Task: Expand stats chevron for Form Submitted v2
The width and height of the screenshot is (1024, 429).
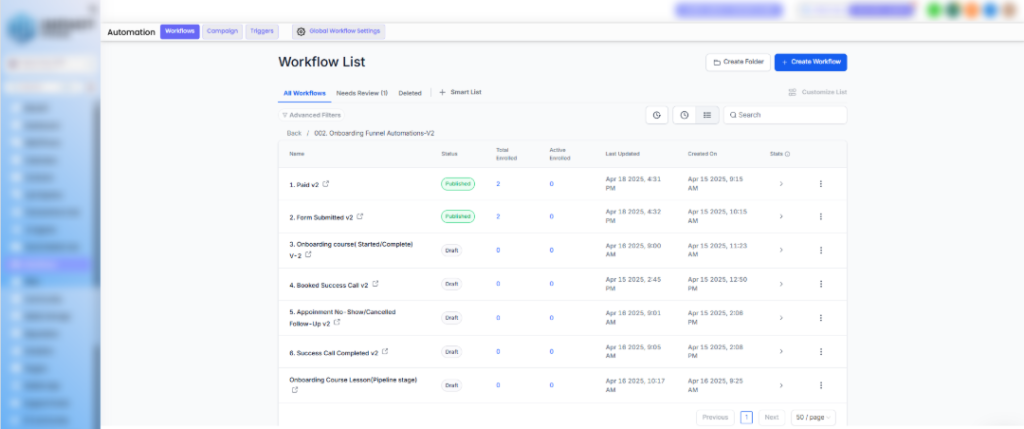Action: (x=780, y=216)
